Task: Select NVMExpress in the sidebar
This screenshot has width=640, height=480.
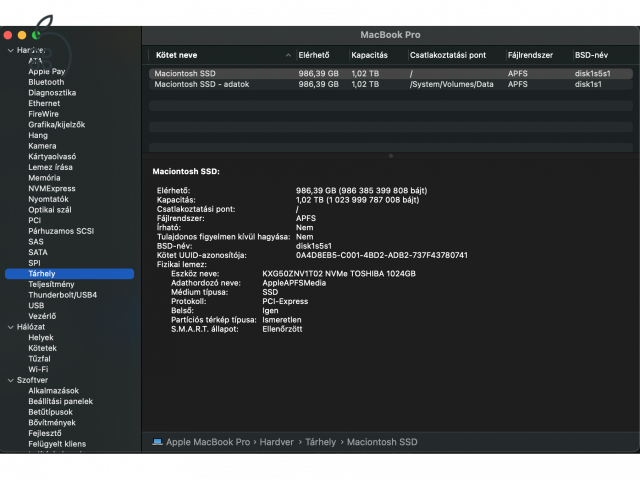Action: [52, 188]
